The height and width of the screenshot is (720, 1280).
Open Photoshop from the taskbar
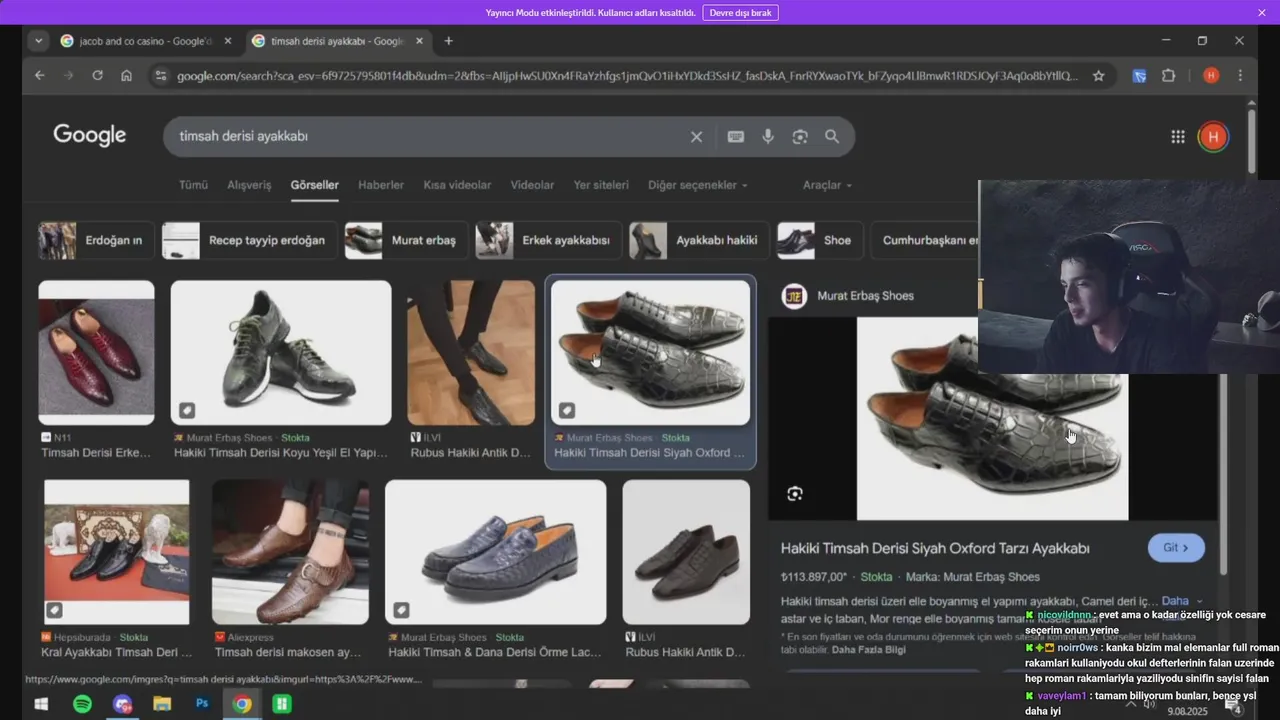click(x=202, y=704)
